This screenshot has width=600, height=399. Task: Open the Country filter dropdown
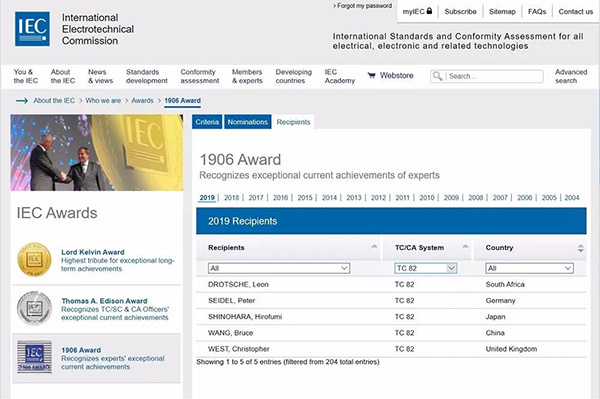(x=530, y=268)
